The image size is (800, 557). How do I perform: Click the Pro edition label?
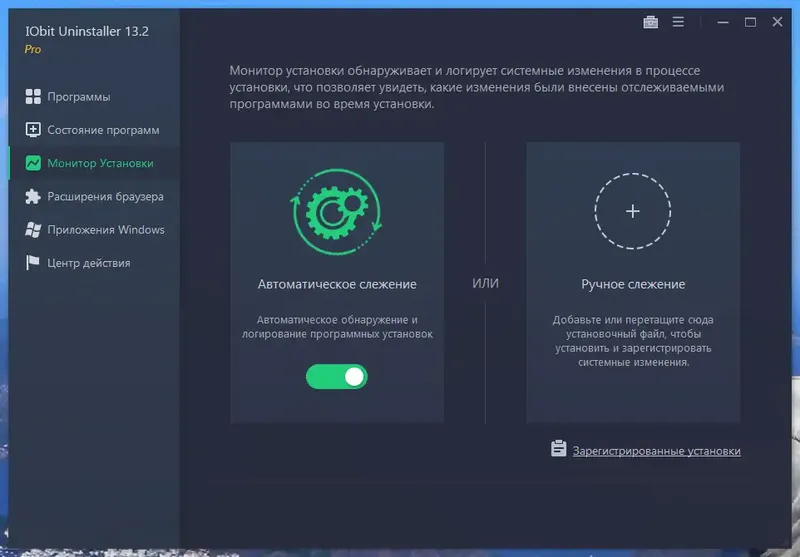click(x=33, y=49)
